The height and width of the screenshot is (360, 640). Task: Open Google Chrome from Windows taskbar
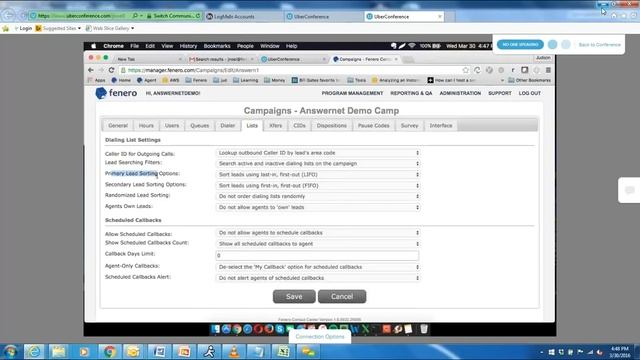click(x=109, y=351)
